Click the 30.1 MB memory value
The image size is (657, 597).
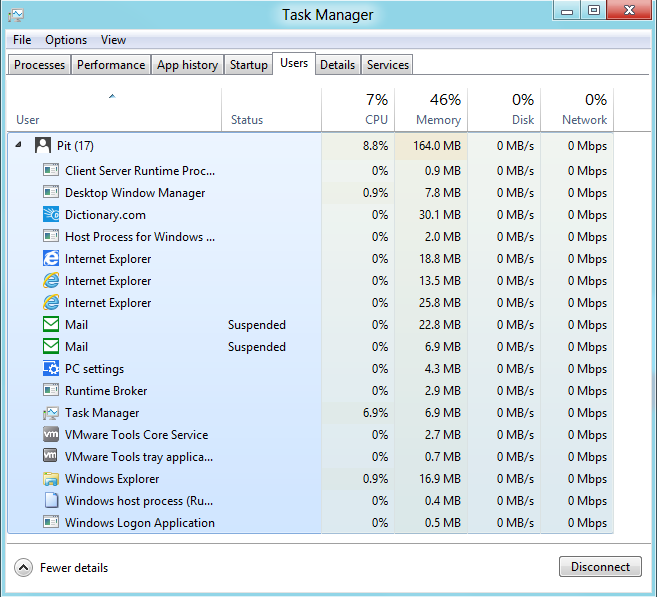point(440,215)
